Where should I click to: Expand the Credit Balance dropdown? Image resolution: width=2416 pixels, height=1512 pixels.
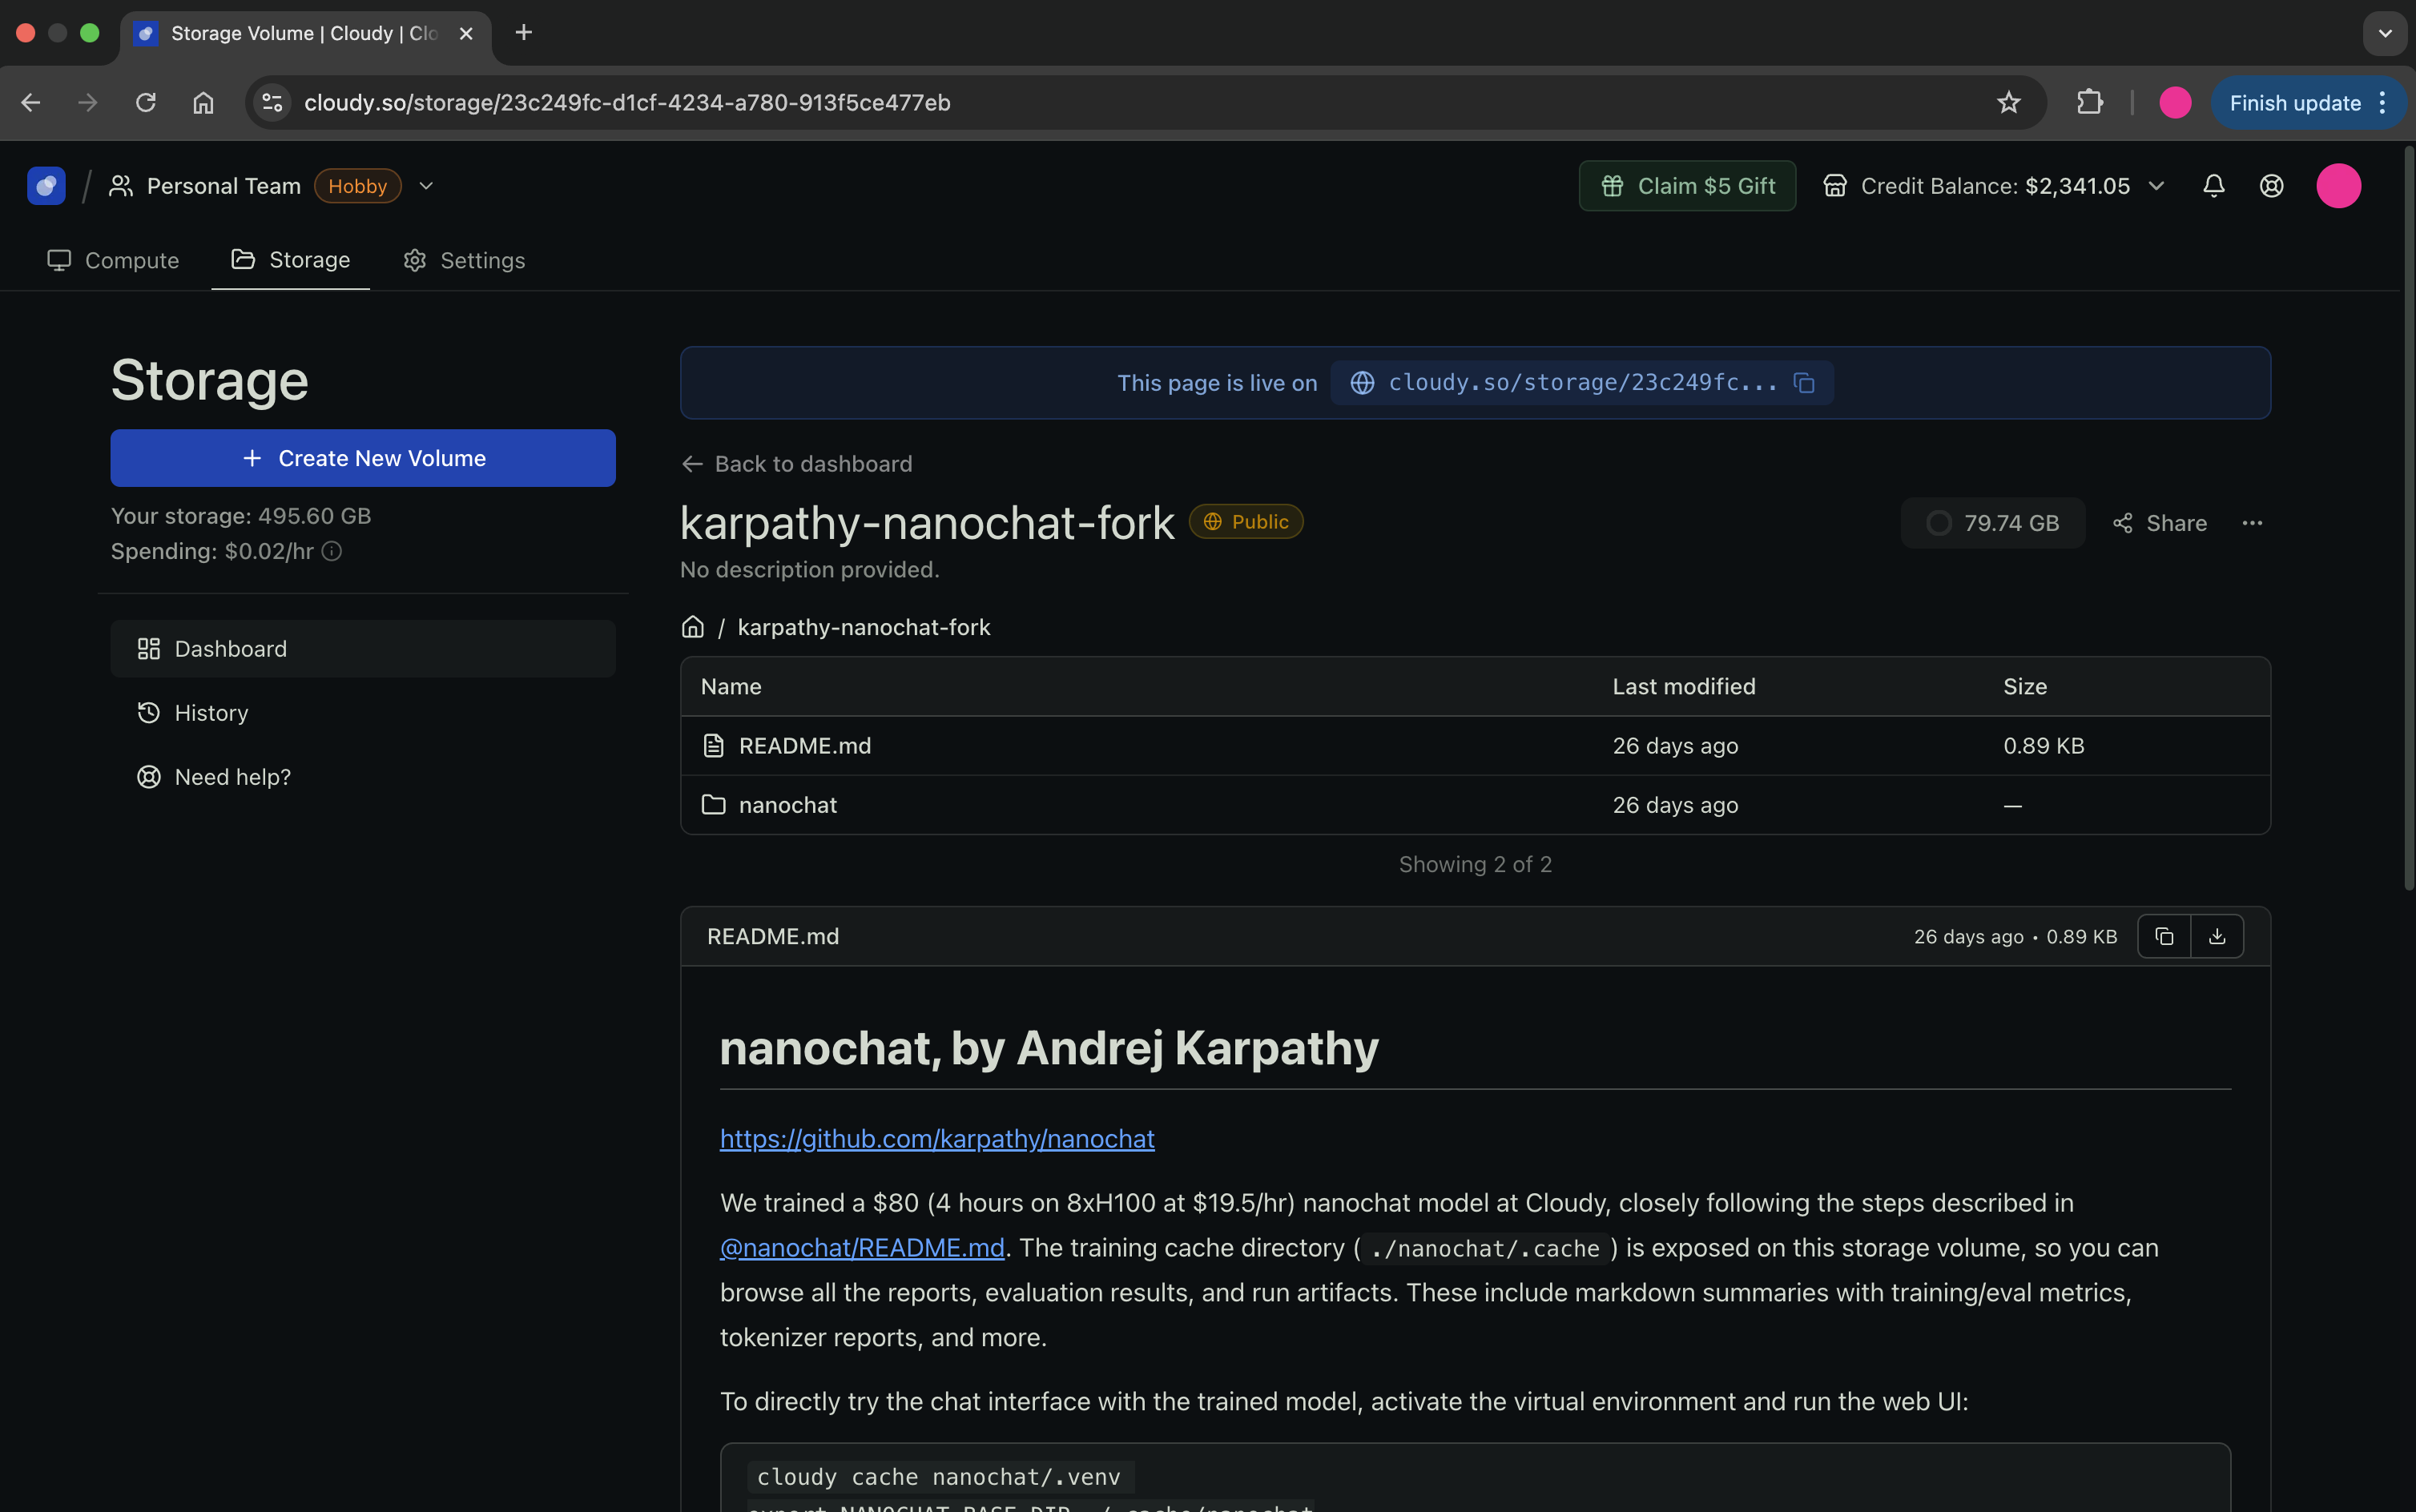2157,186
